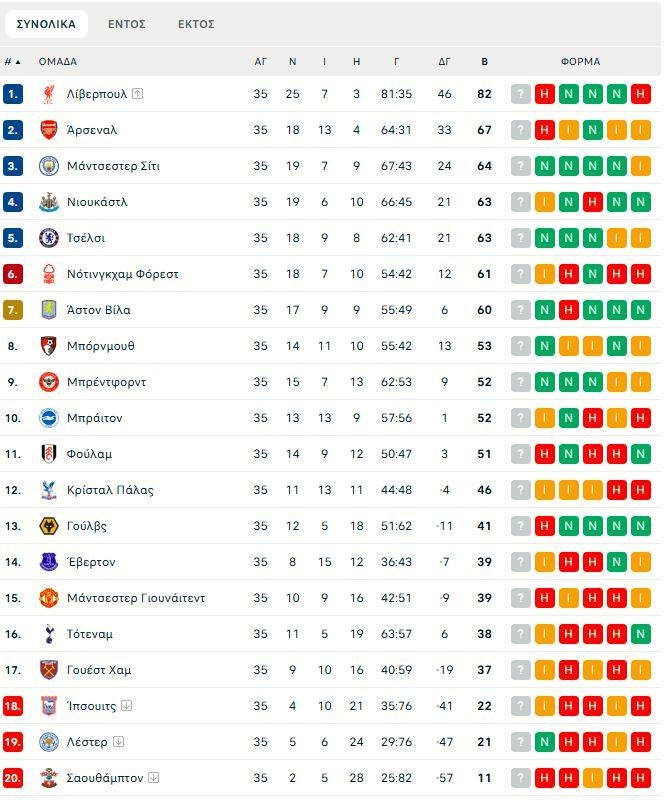Sort standings by the ΔΓ column header
This screenshot has width=664, height=800.
pyautogui.click(x=445, y=61)
